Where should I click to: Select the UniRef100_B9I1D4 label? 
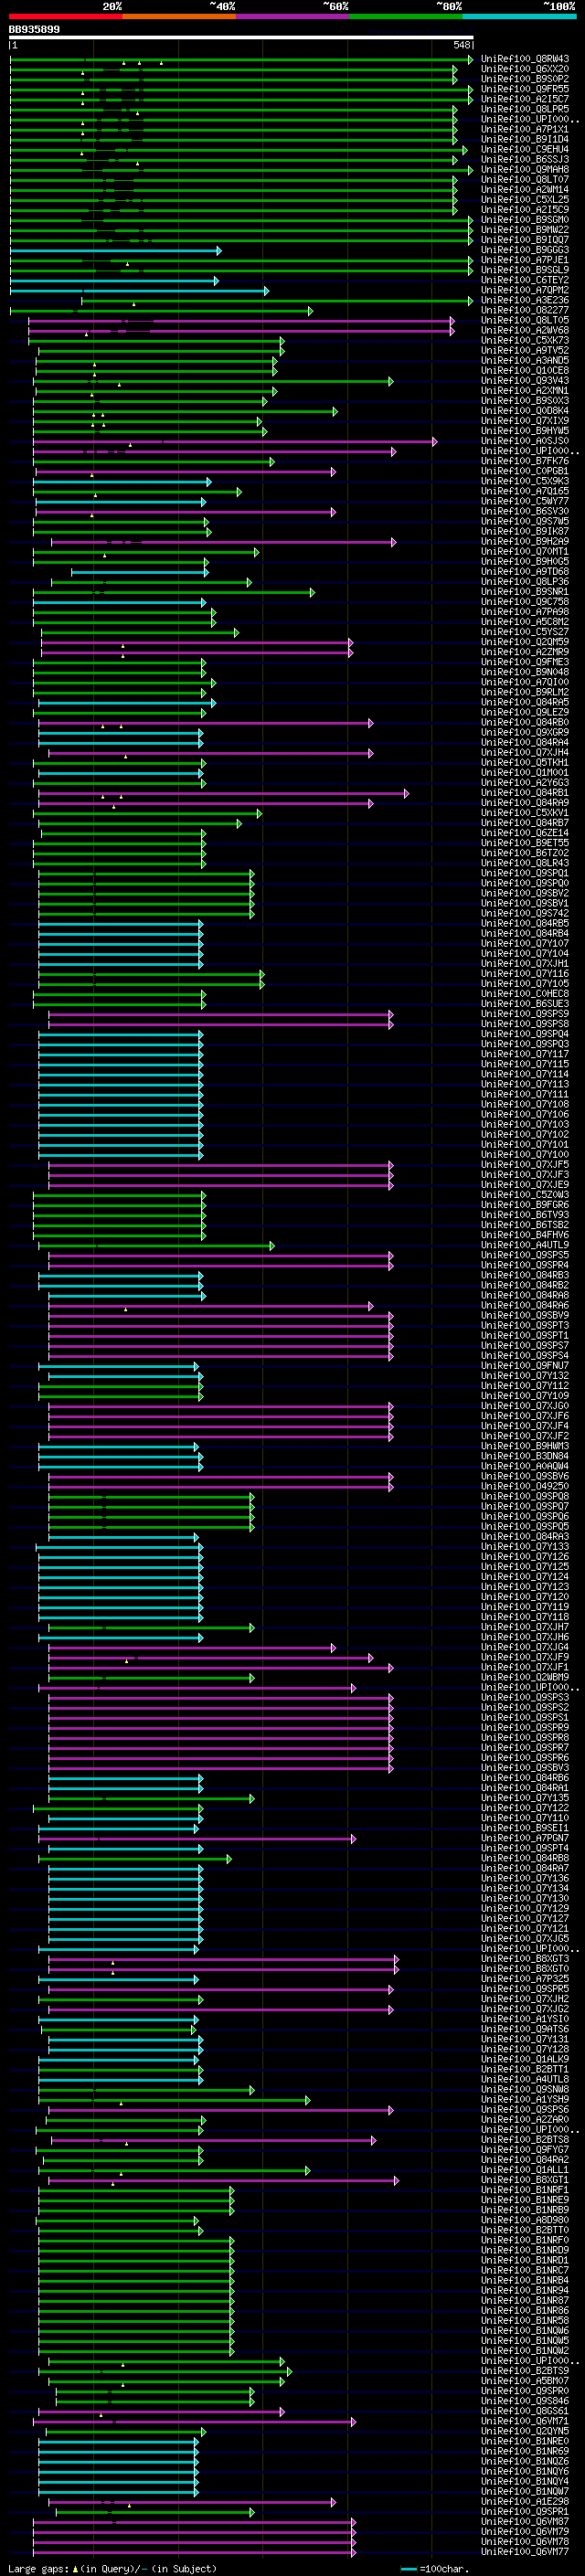pyautogui.click(x=525, y=139)
